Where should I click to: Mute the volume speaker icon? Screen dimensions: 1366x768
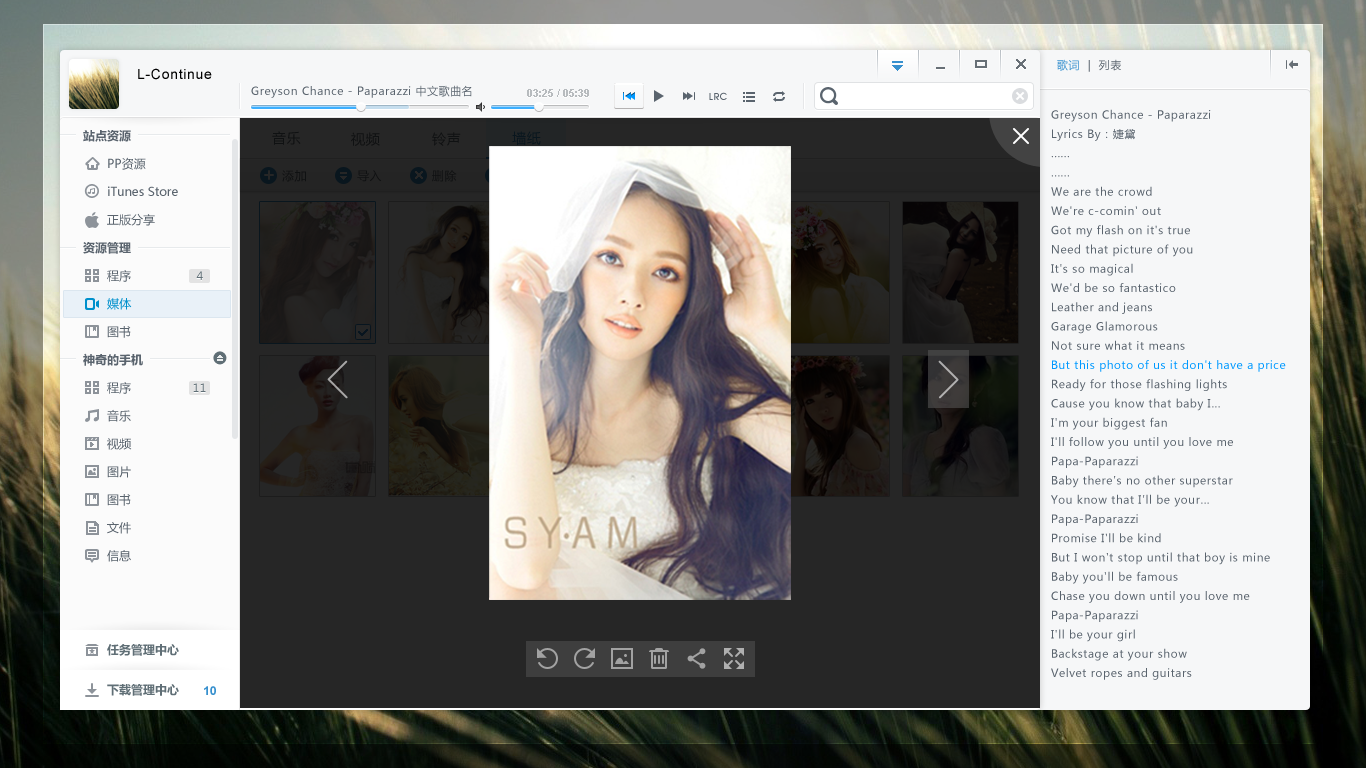click(x=480, y=107)
